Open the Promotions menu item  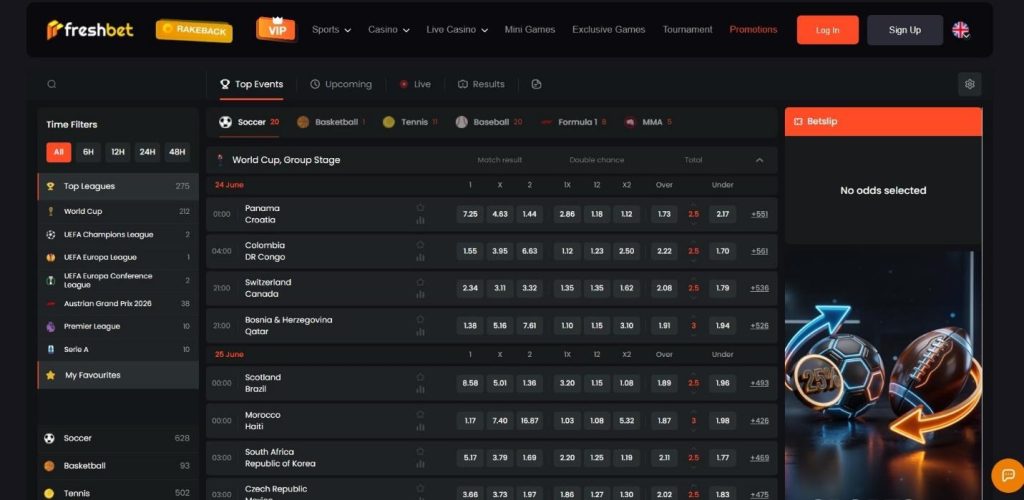(753, 29)
